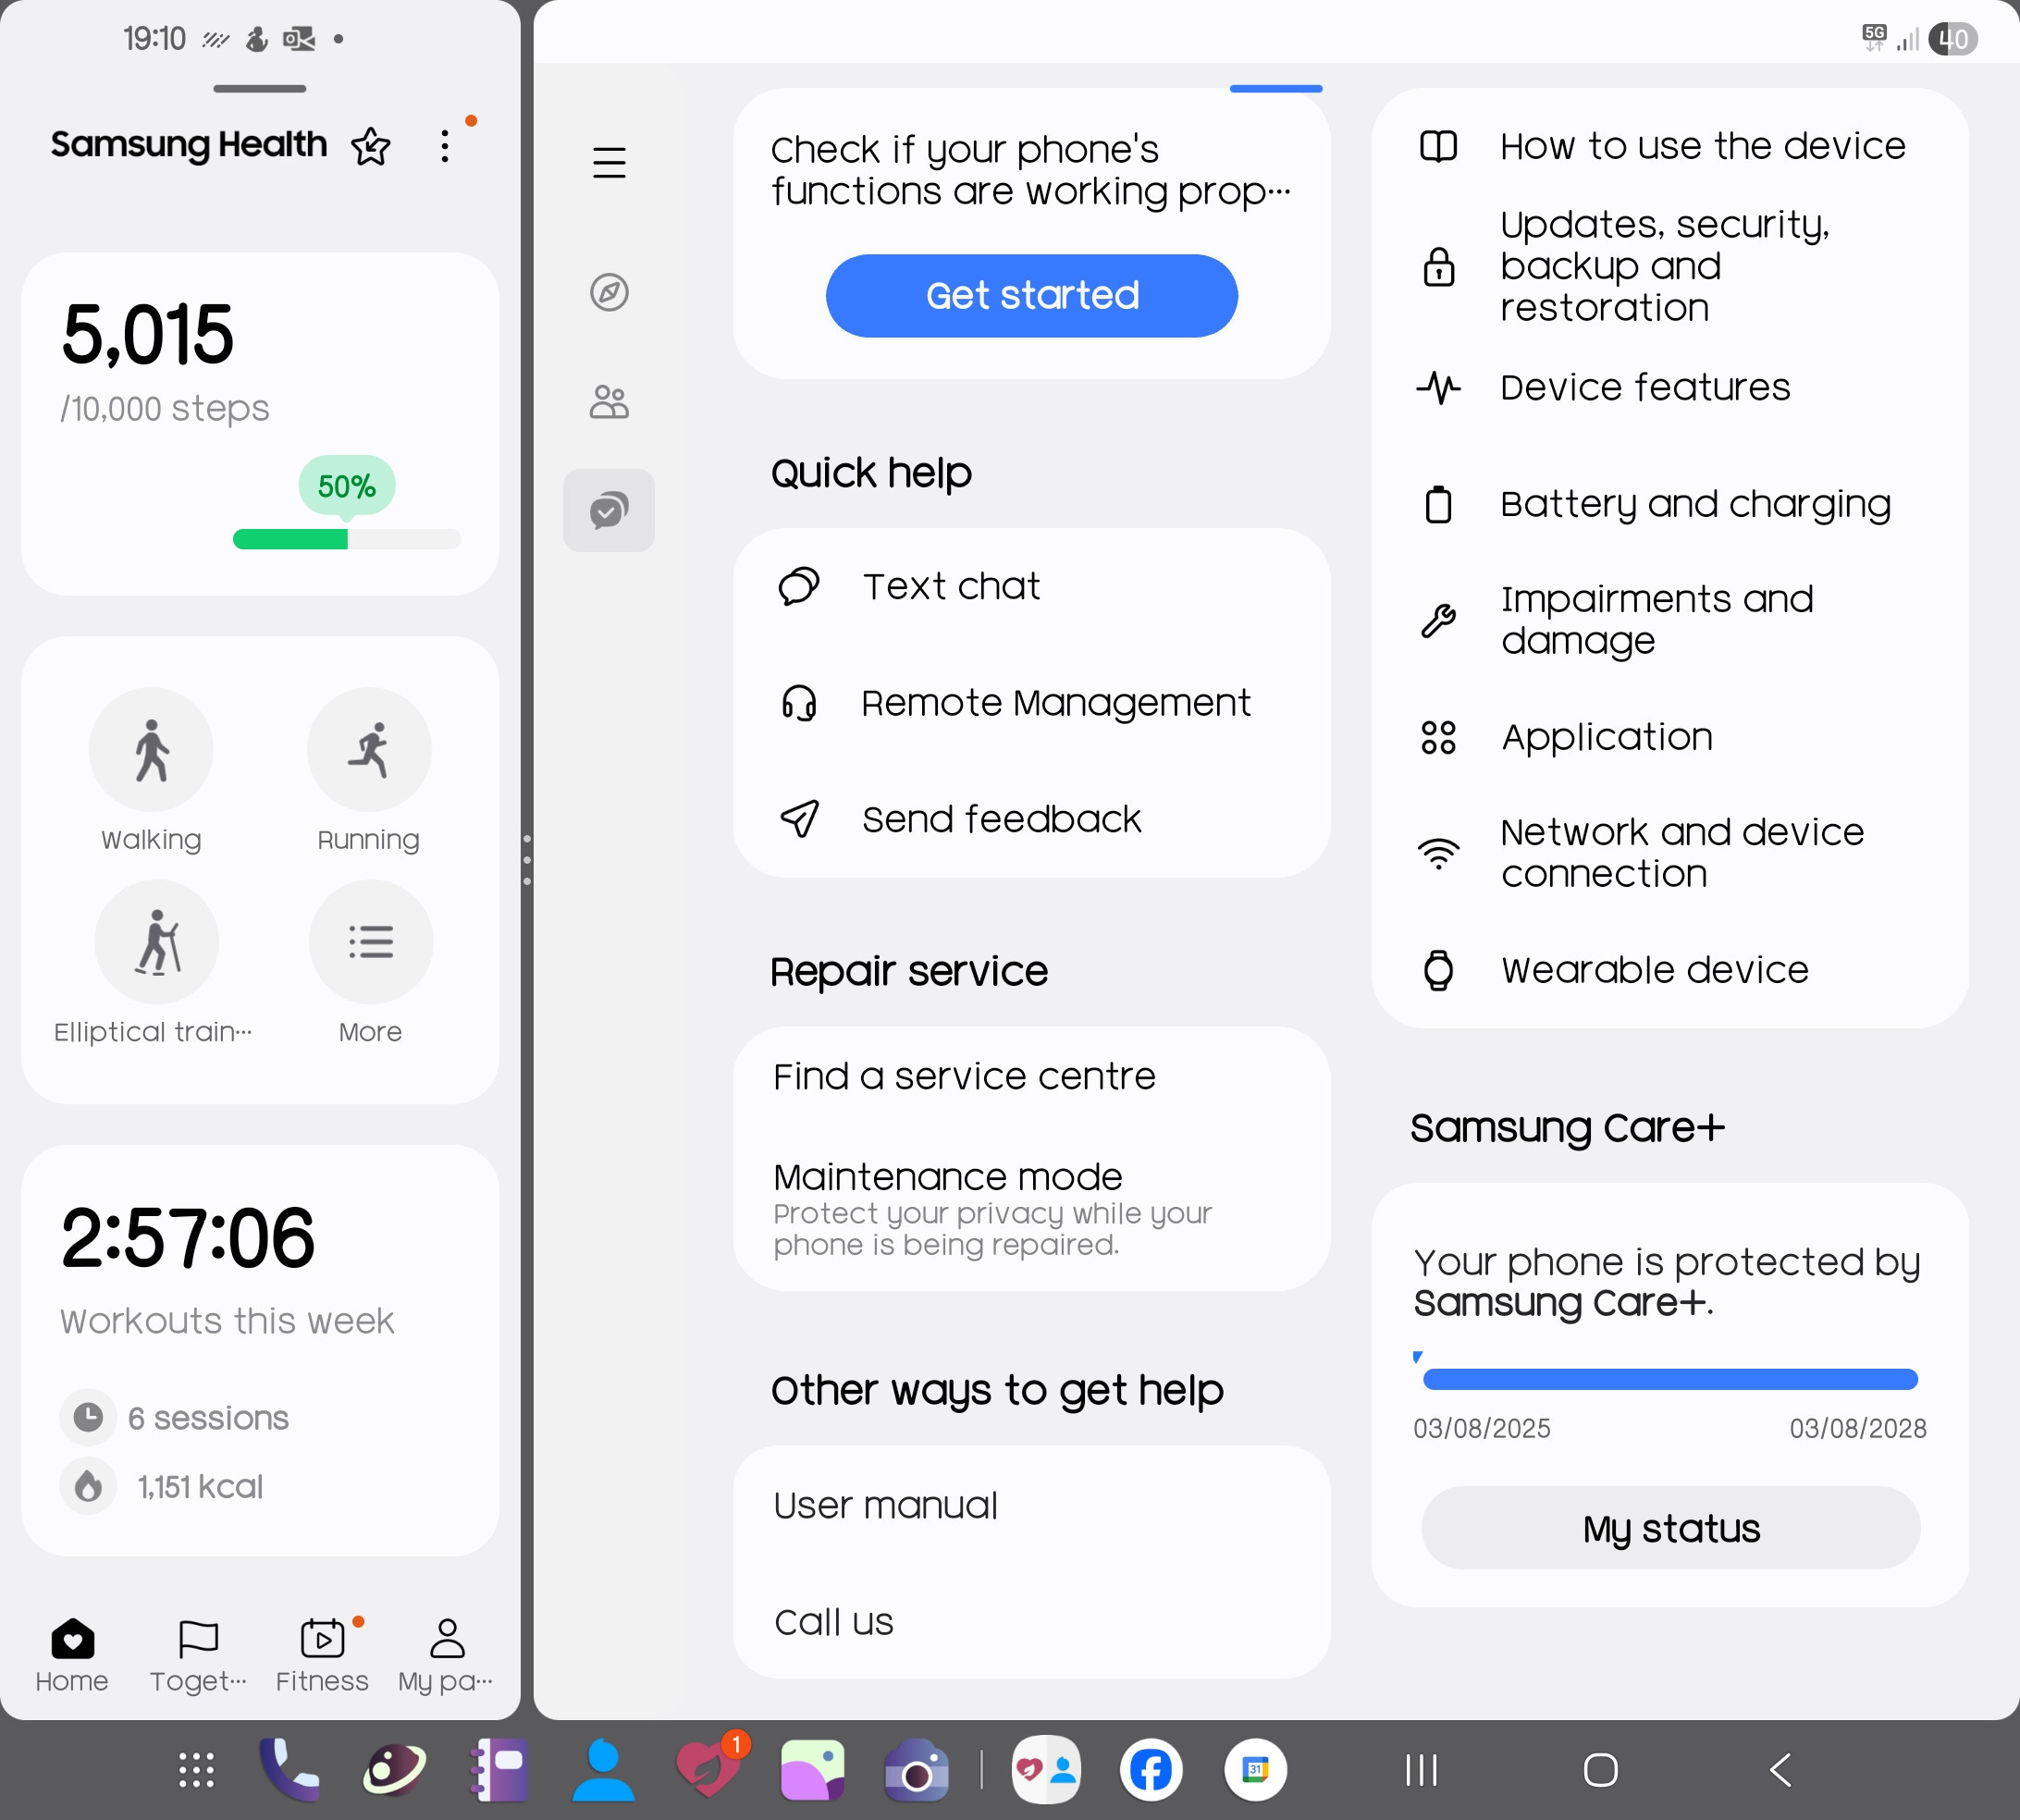2020x1820 pixels.
Task: Tap the Discover compass sidebar icon
Action: (609, 292)
